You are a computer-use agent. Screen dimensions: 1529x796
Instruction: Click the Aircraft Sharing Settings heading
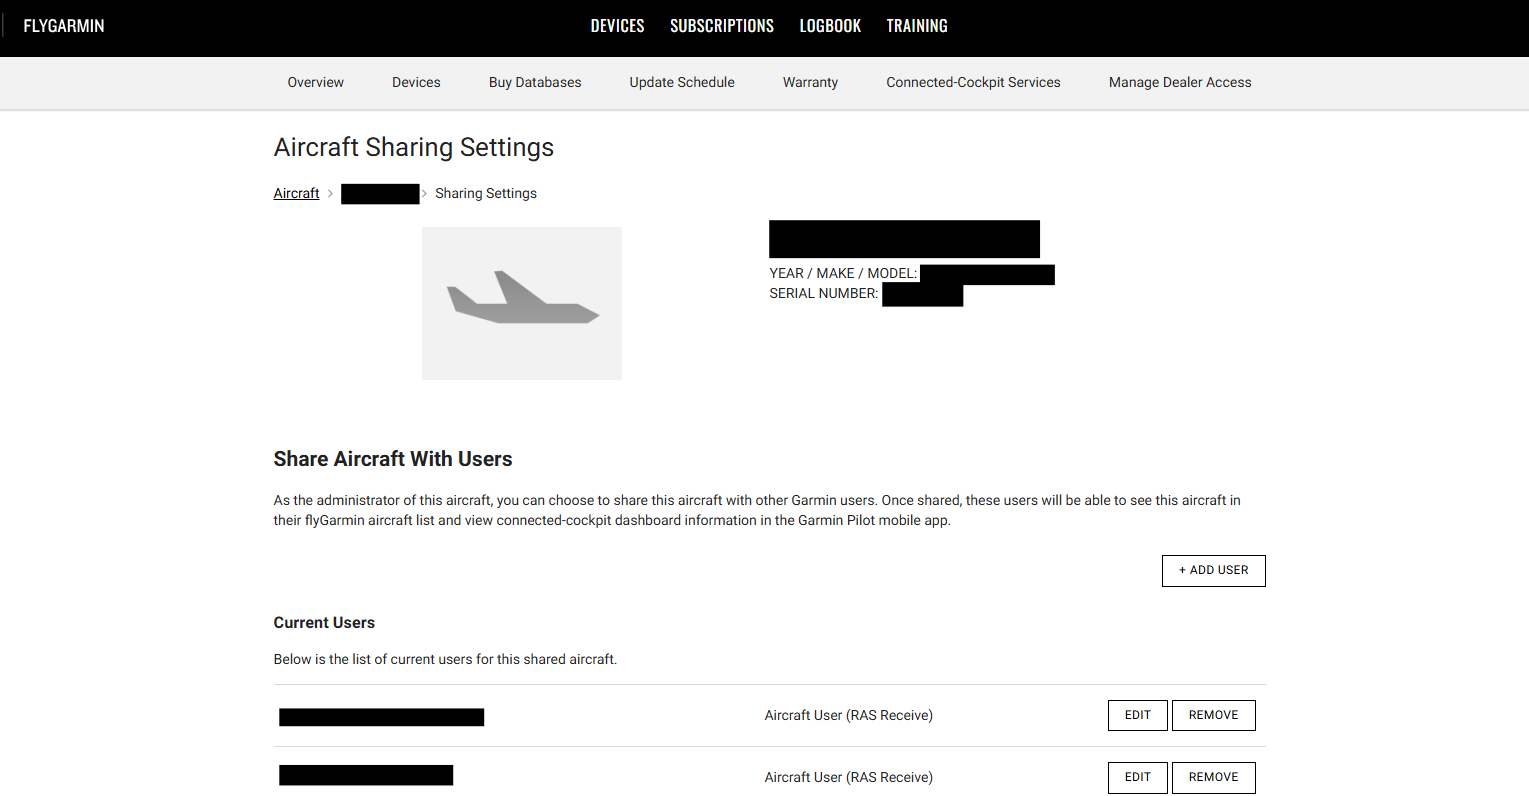[x=414, y=147]
